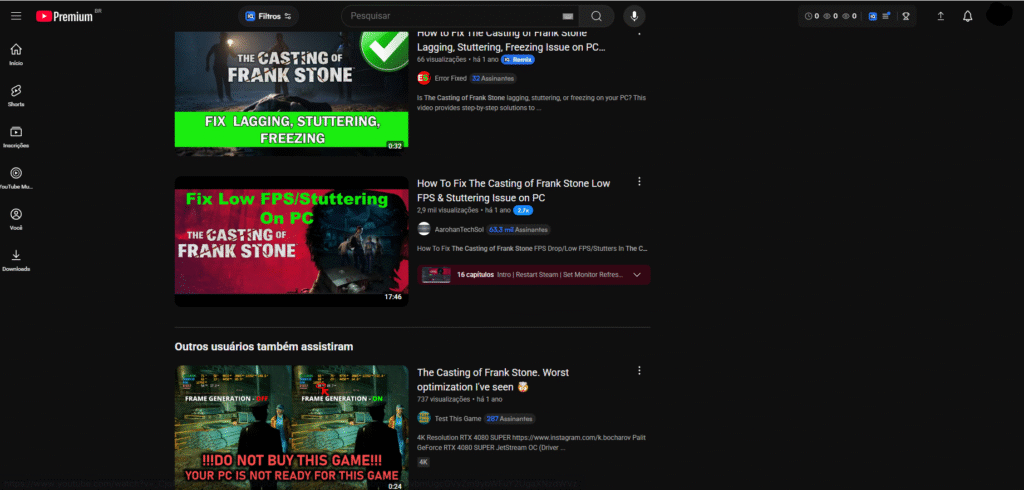Open options menu for Worst optimization video
1024x490 pixels.
639,370
